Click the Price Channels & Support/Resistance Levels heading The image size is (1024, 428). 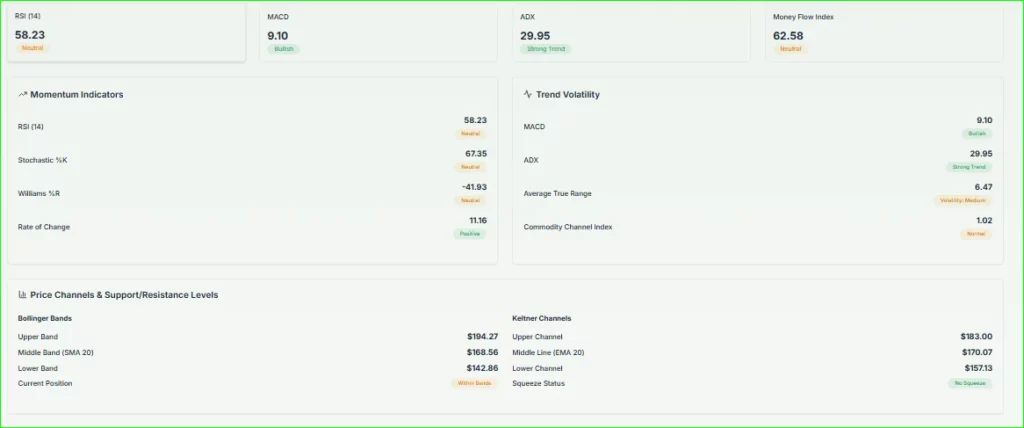[x=124, y=295]
